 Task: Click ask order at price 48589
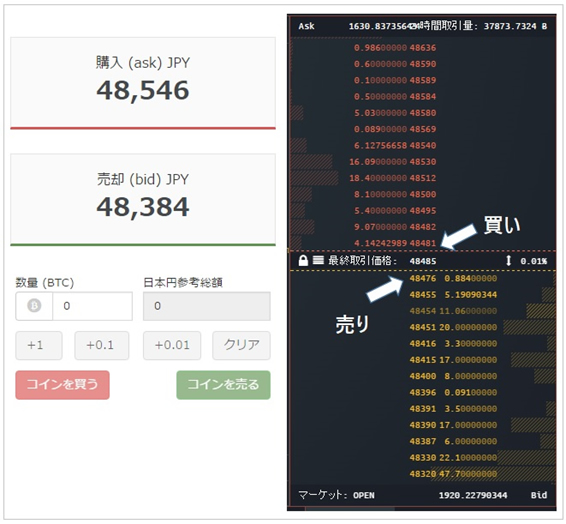click(395, 80)
